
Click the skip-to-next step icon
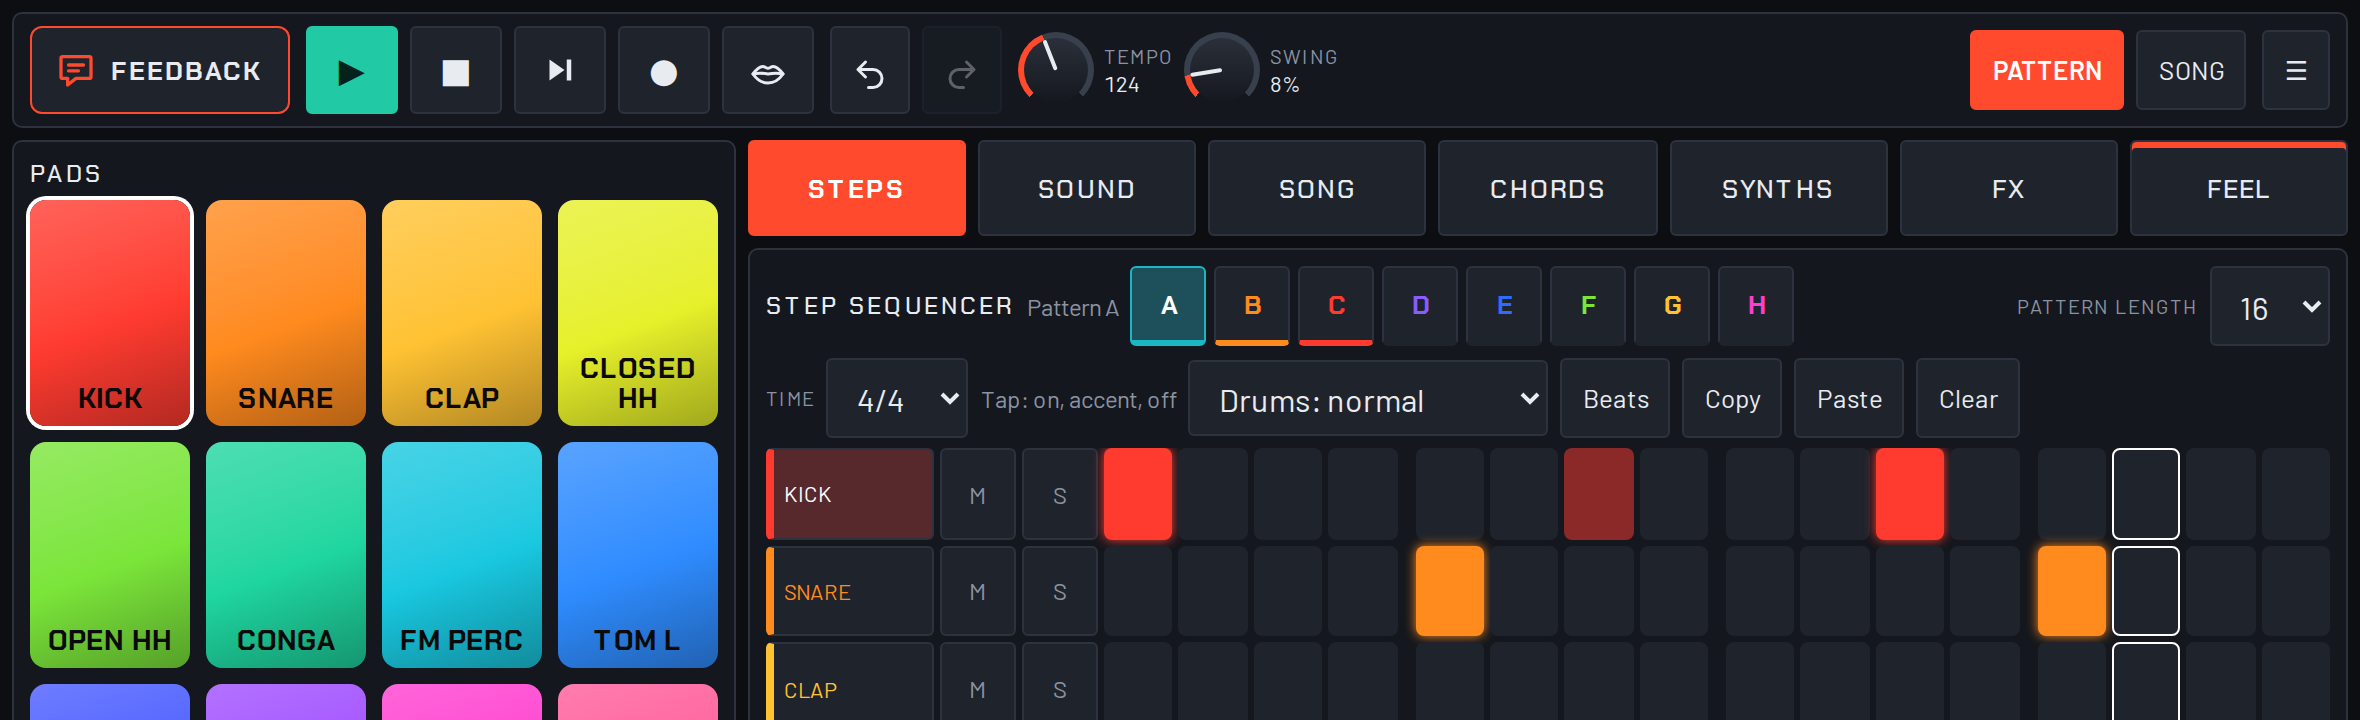560,71
